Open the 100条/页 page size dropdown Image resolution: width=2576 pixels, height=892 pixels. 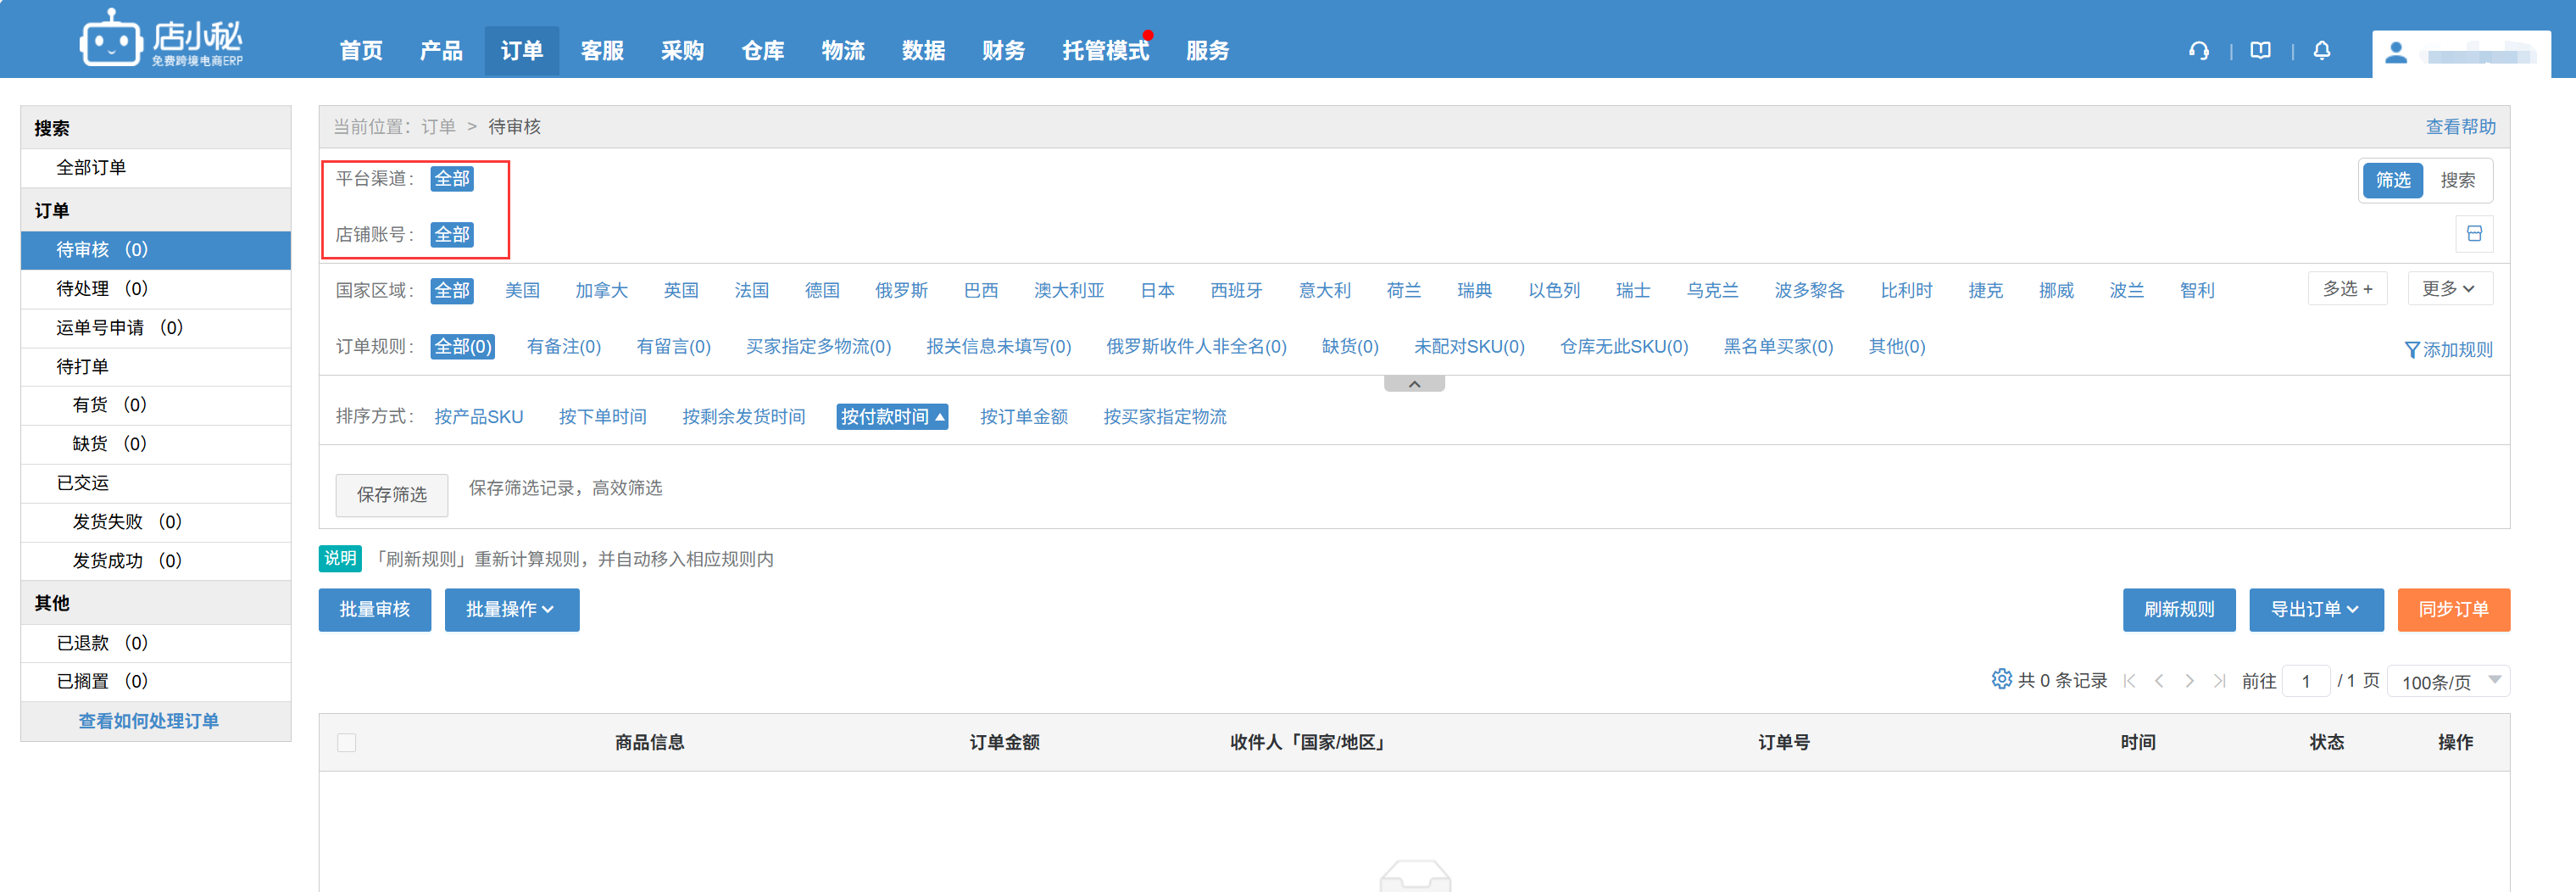click(x=2448, y=681)
